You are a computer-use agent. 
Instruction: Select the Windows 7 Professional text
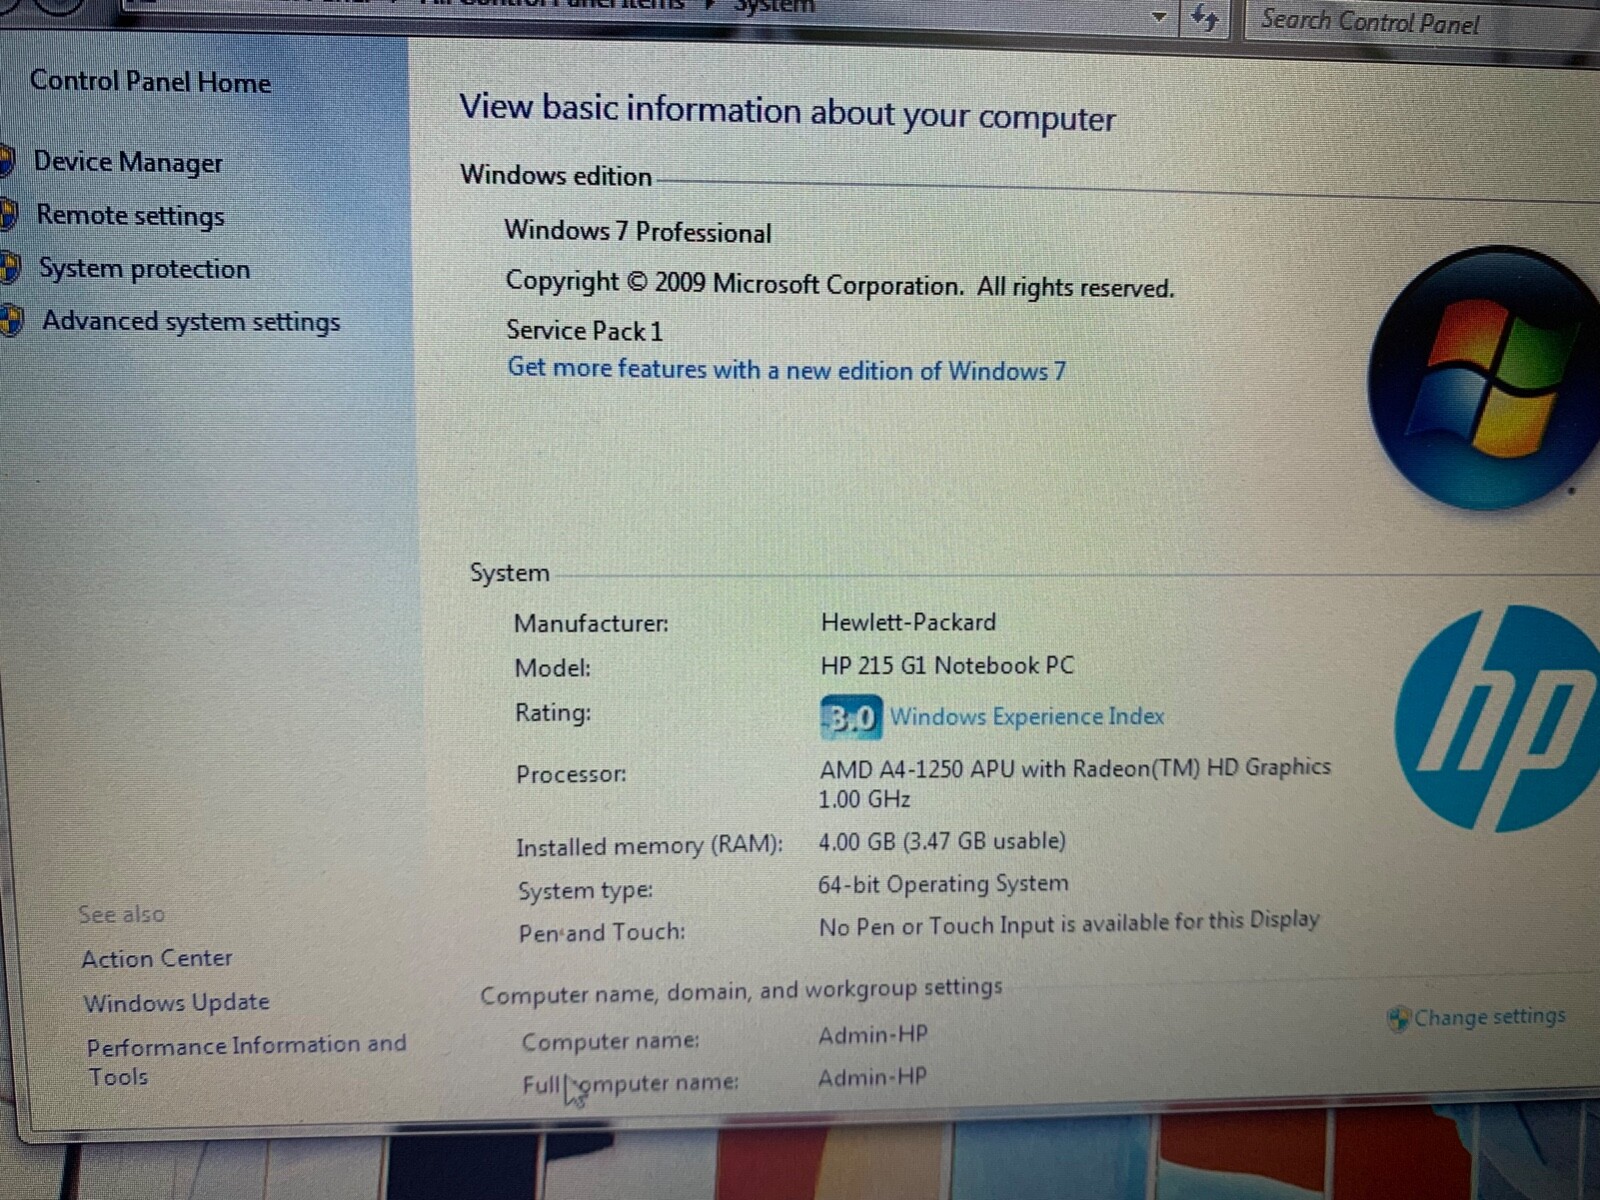click(x=638, y=231)
